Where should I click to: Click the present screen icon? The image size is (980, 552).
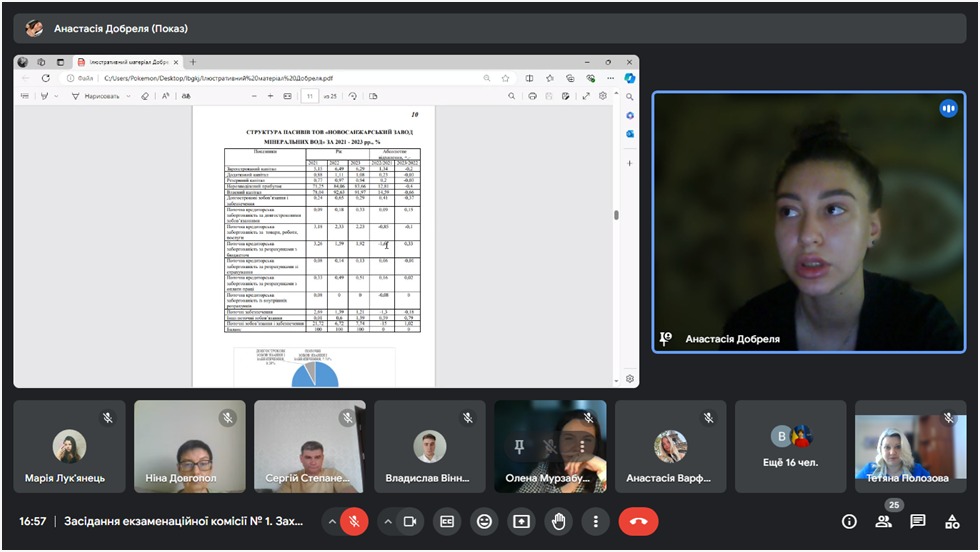click(x=521, y=521)
